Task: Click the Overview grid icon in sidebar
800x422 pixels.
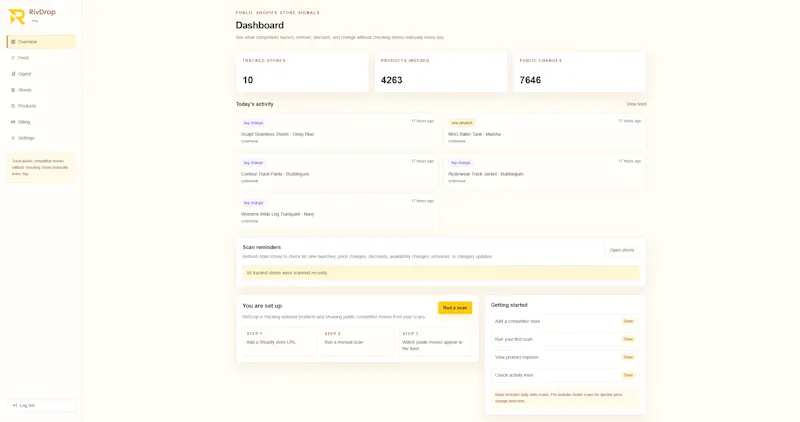Action: 13,42
